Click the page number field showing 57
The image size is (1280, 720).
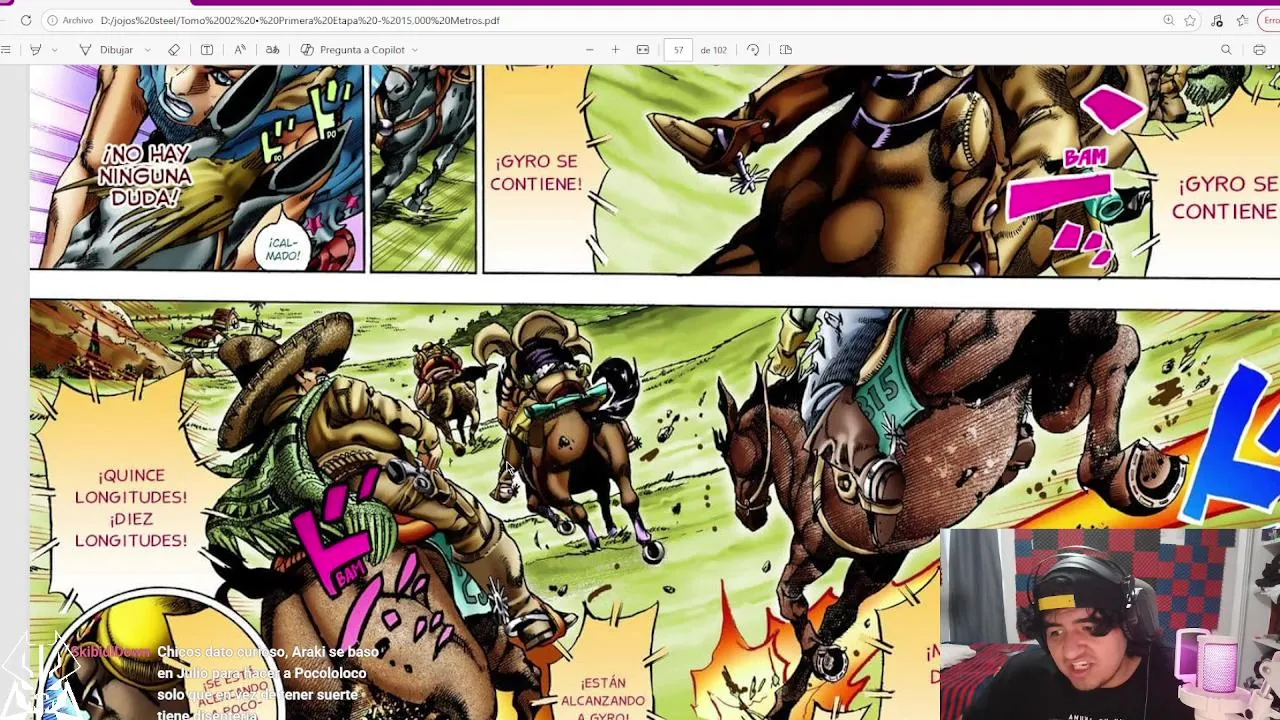pyautogui.click(x=678, y=50)
